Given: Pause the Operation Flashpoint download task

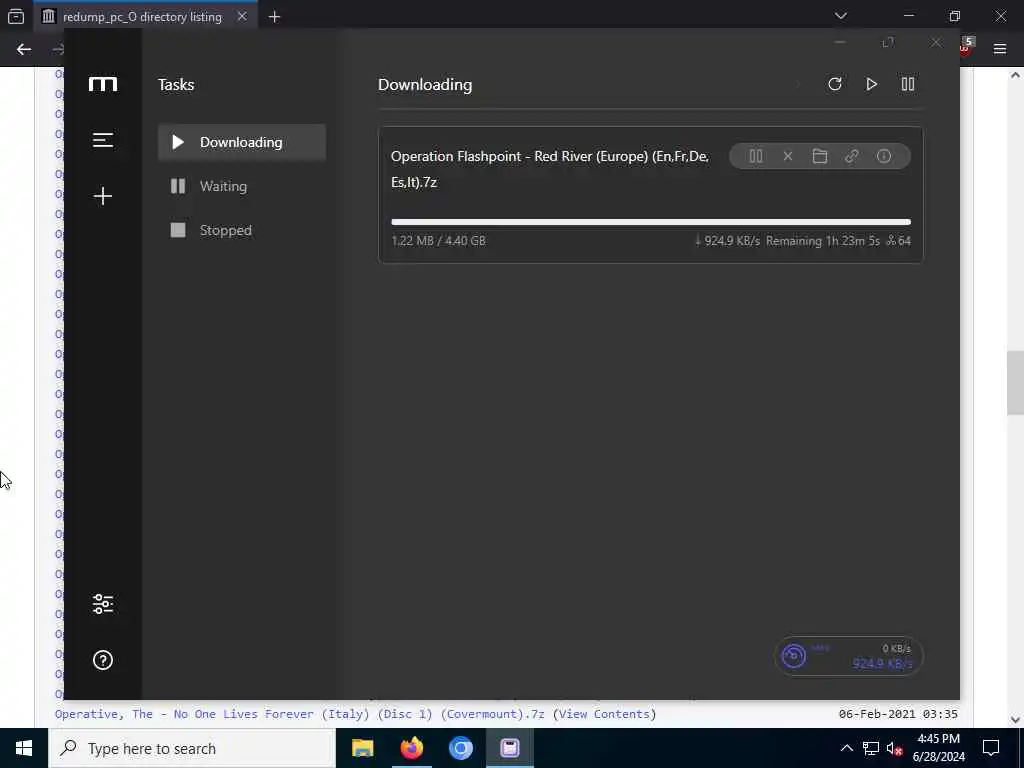Looking at the screenshot, I should click(x=756, y=156).
